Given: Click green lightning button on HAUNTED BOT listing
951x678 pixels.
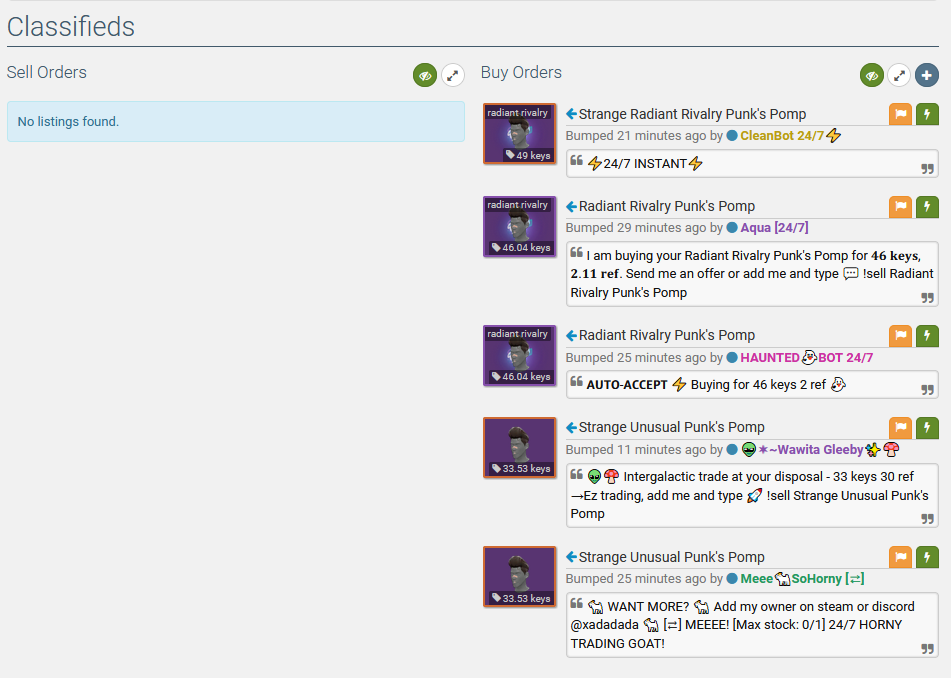Looking at the screenshot, I should pyautogui.click(x=927, y=335).
